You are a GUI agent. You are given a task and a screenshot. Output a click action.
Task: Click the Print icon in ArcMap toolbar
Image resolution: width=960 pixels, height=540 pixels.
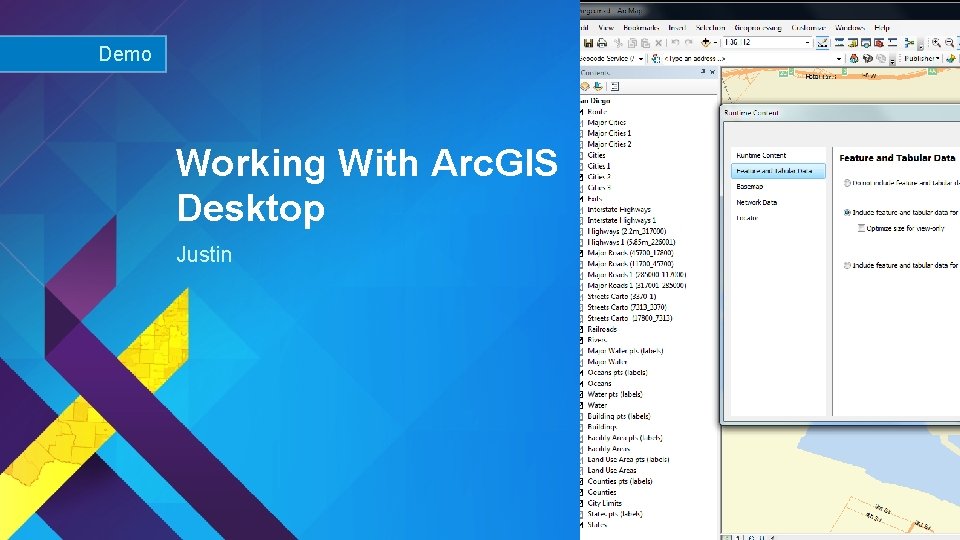[x=602, y=43]
